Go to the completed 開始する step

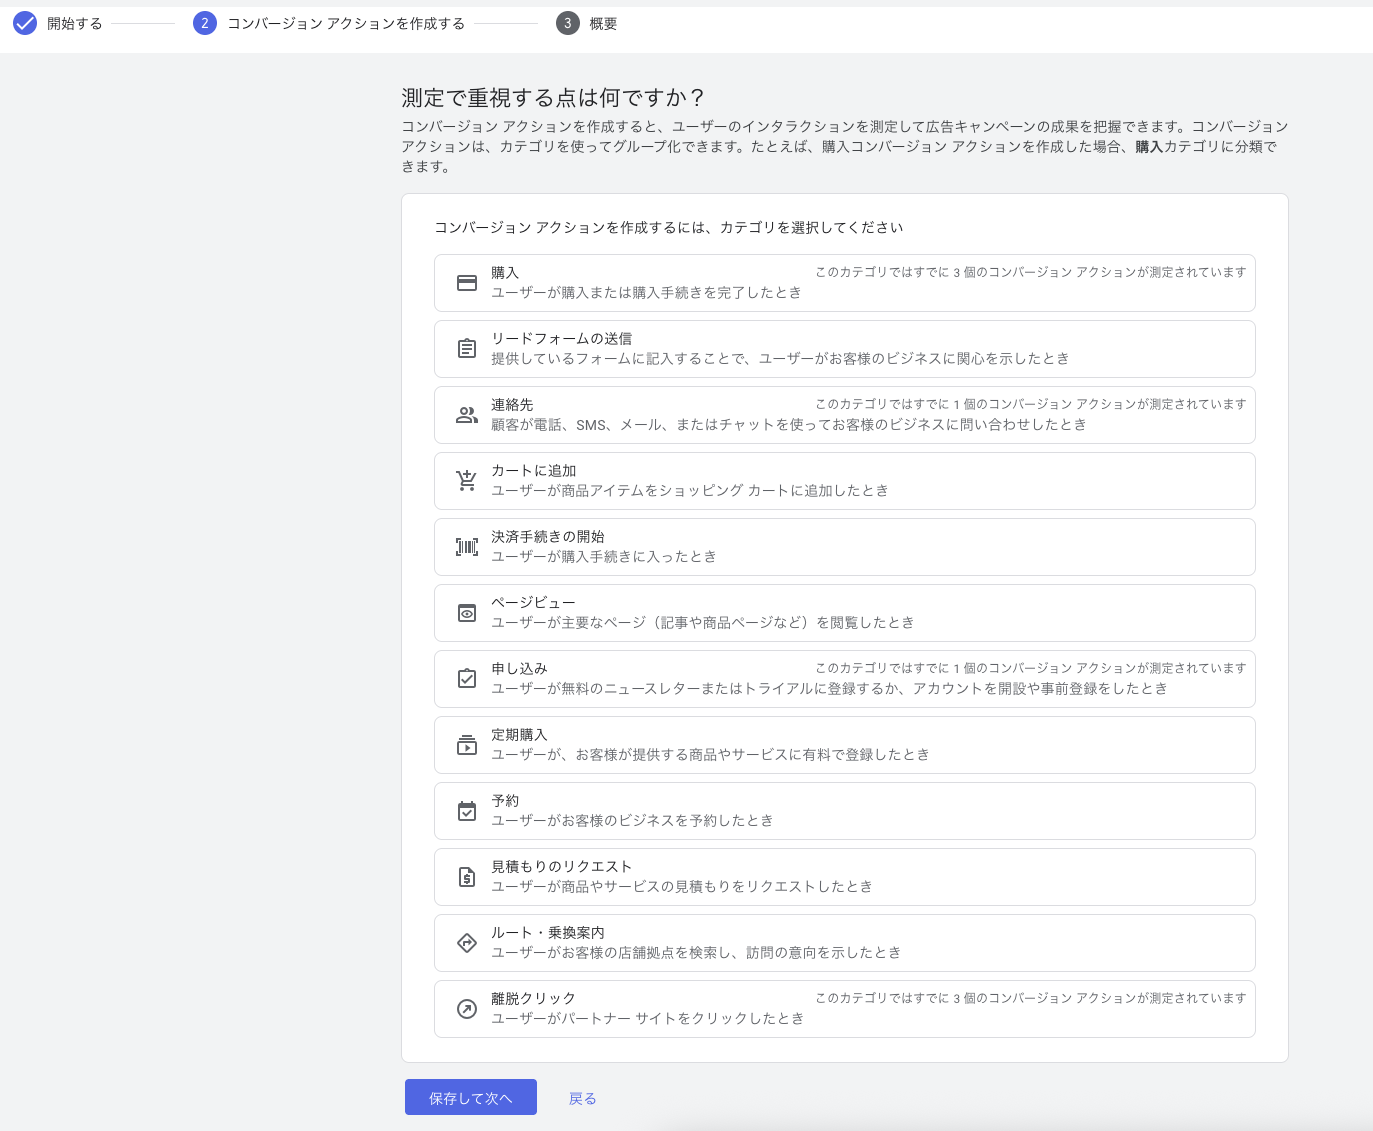58,23
